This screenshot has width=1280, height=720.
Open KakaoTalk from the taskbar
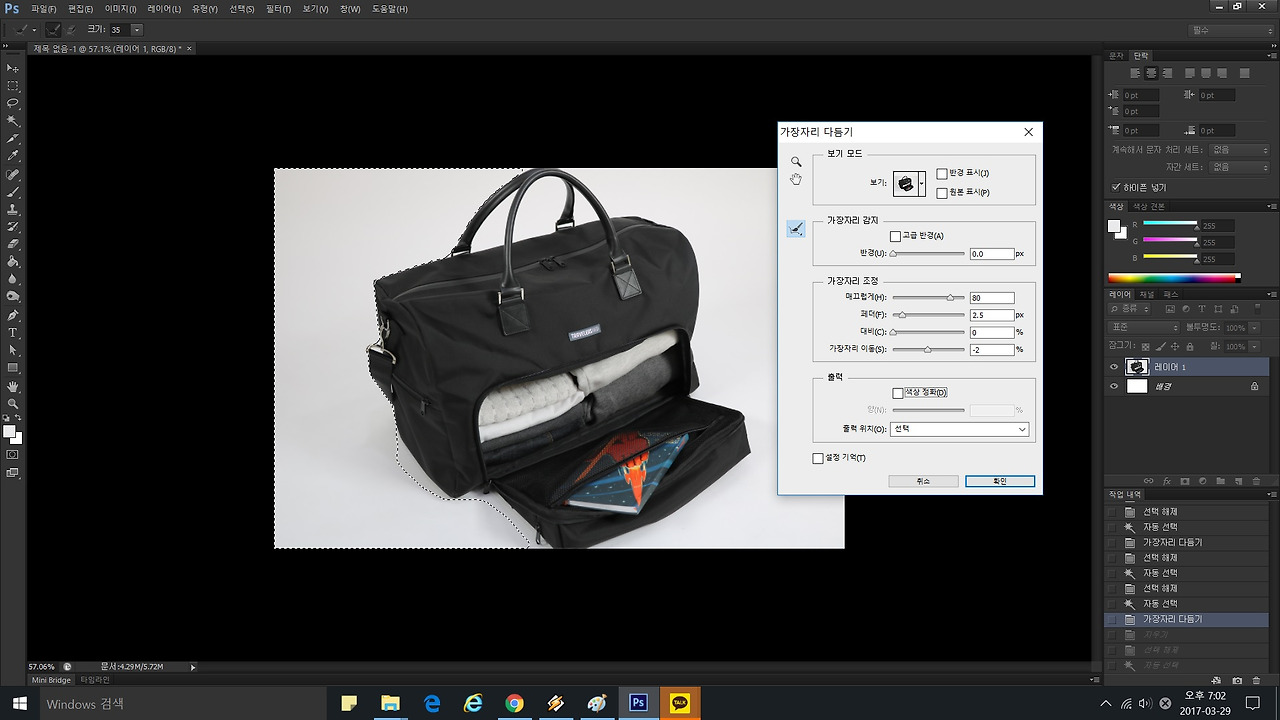(679, 704)
